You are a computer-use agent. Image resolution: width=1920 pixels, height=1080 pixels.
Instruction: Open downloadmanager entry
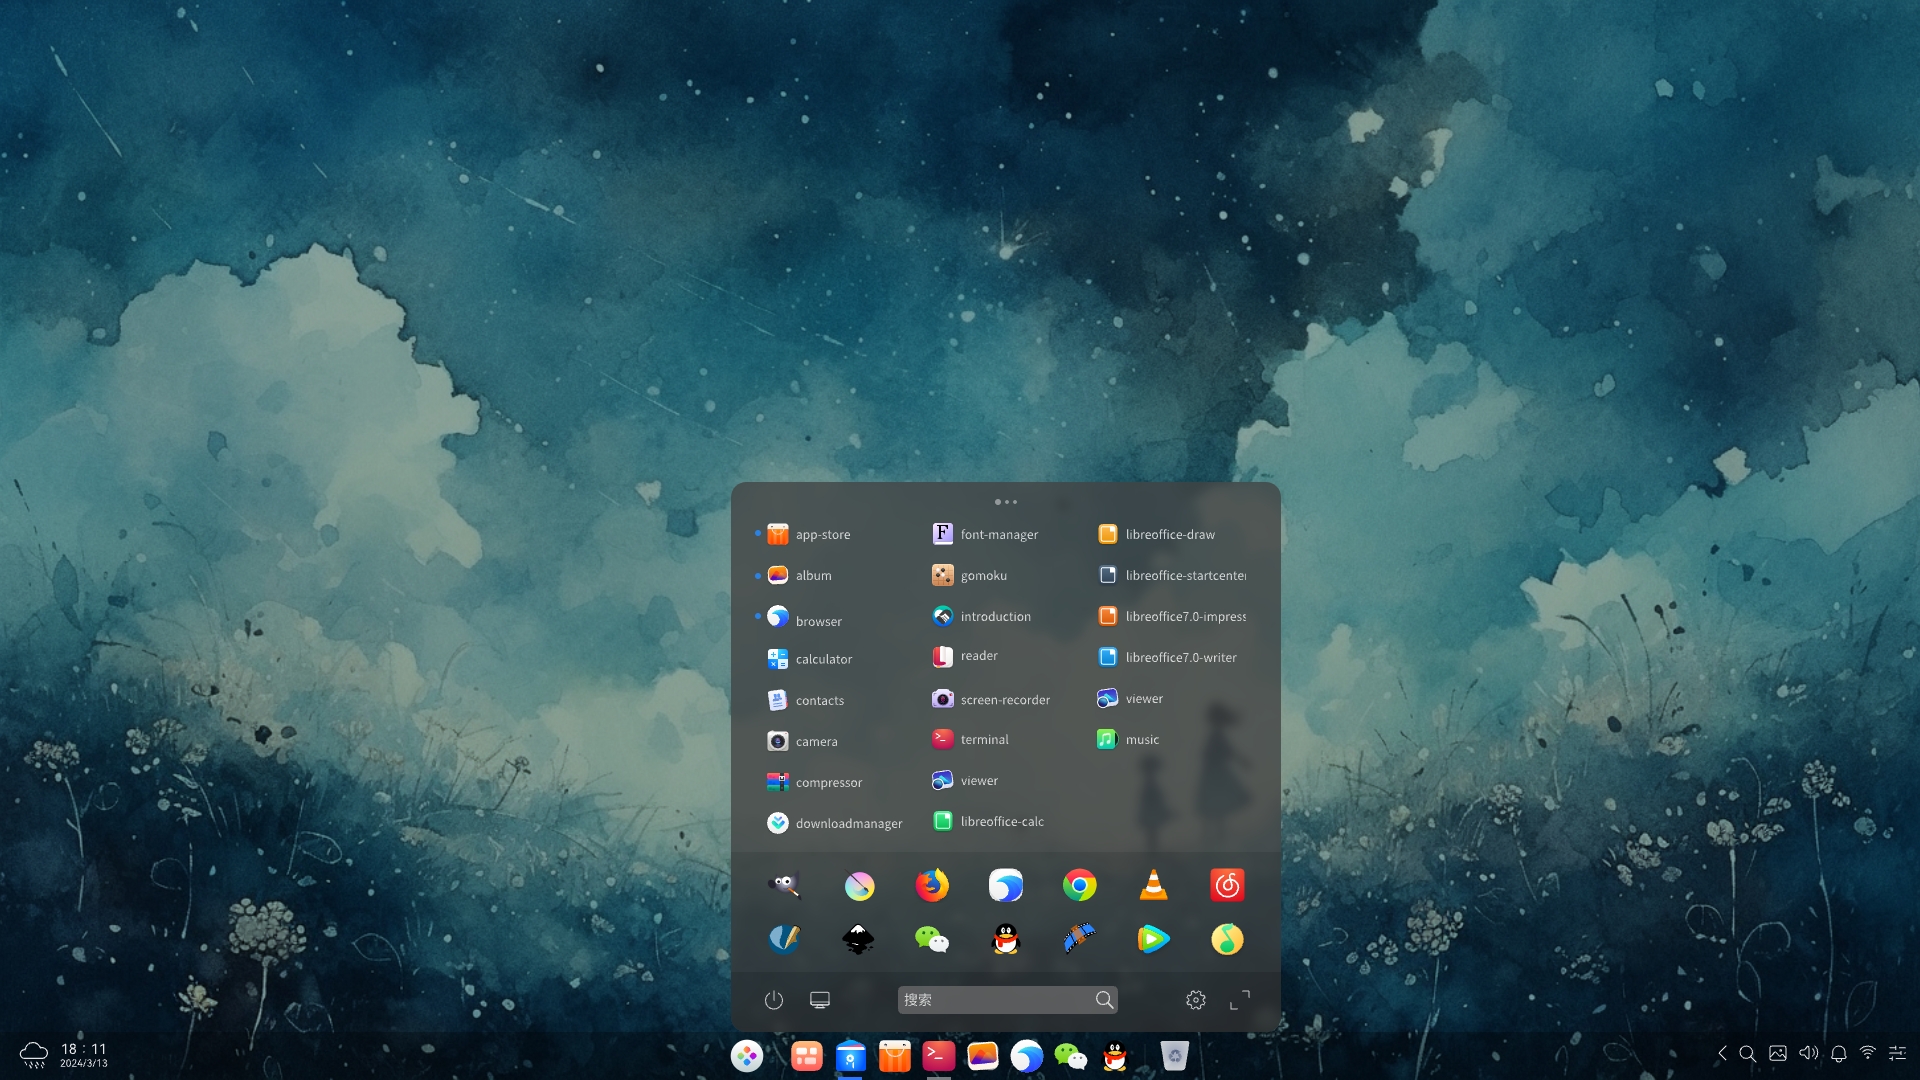point(834,823)
